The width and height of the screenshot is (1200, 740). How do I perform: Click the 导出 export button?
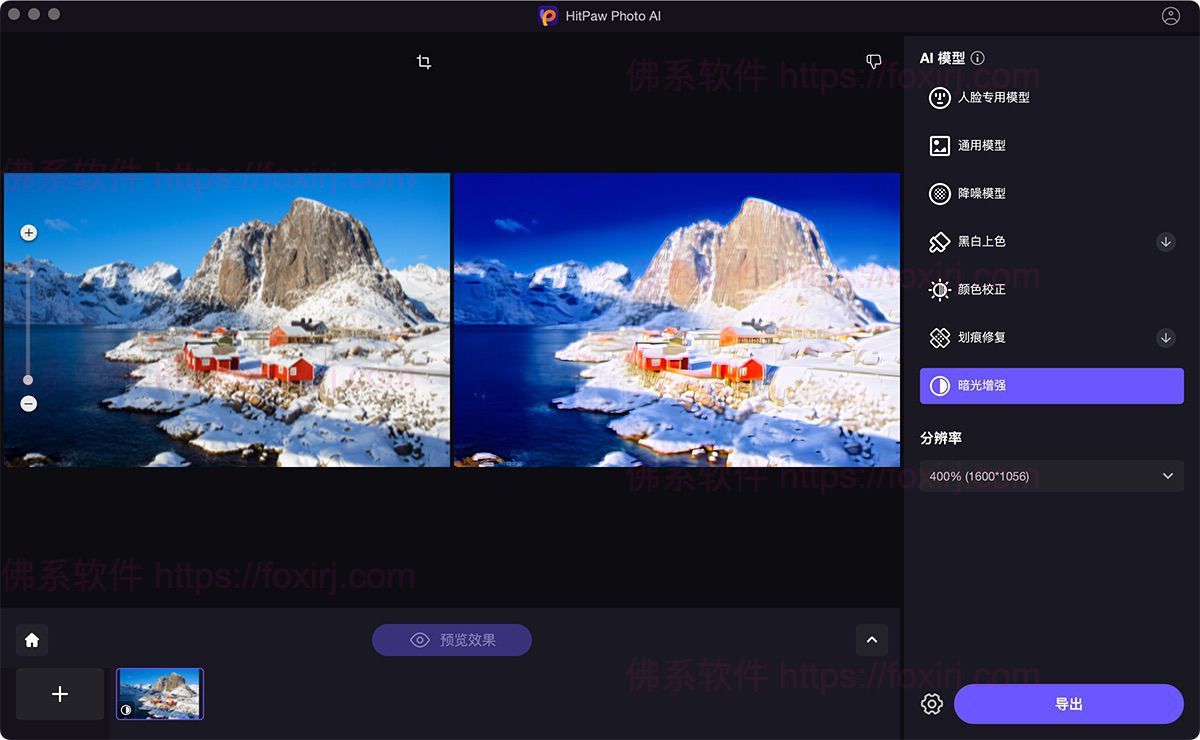[x=1068, y=704]
